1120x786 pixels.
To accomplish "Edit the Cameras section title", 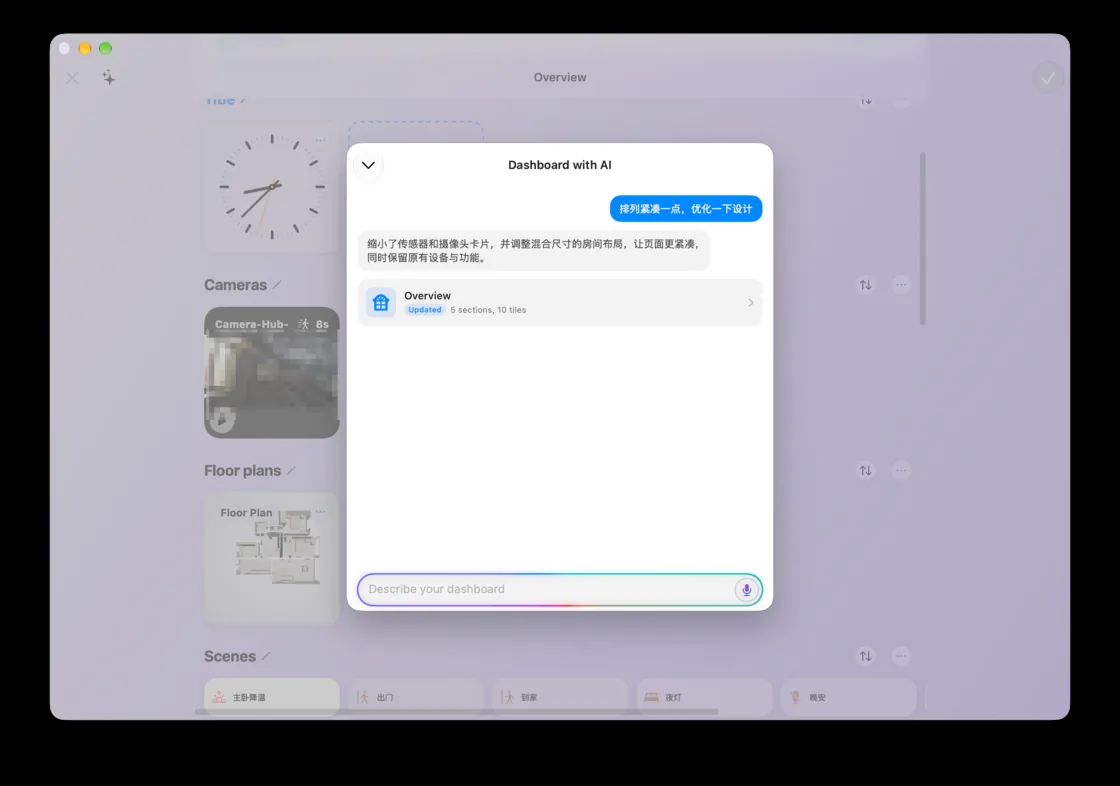I will coord(277,285).
